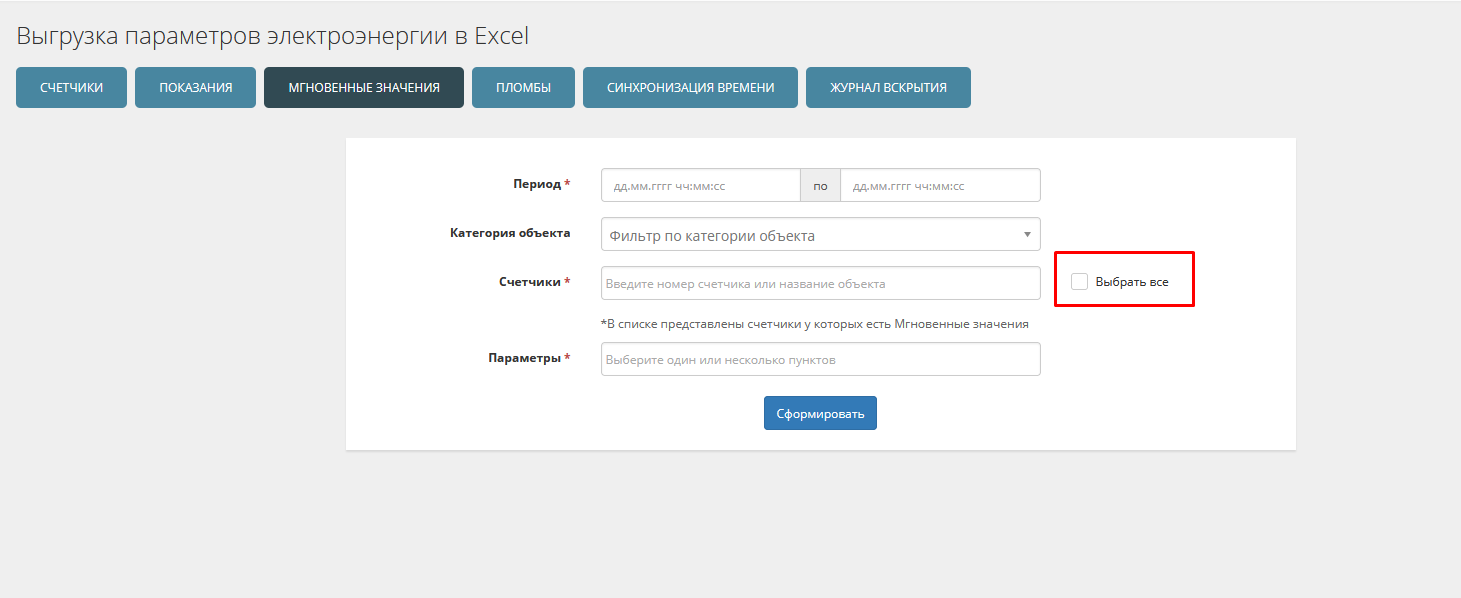Click the Счетчики meter number input
Image resolution: width=1461 pixels, height=598 pixels.
point(820,284)
